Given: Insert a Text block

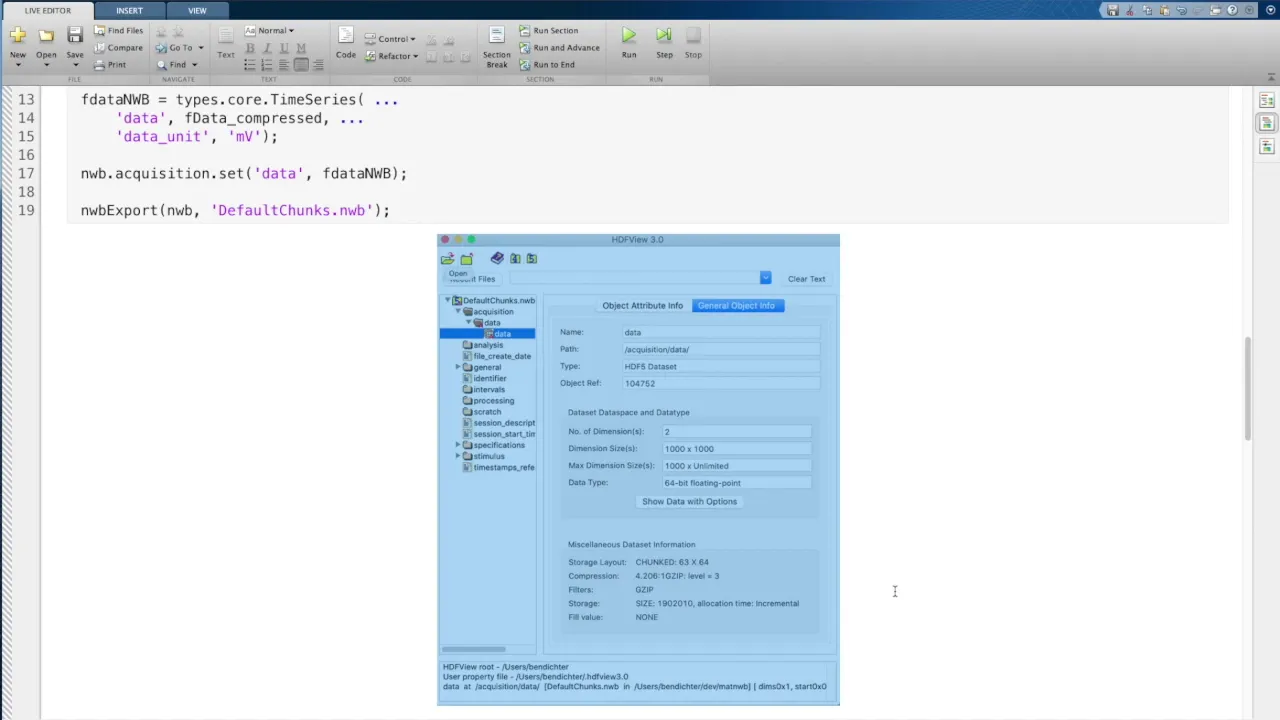Looking at the screenshot, I should 226,43.
